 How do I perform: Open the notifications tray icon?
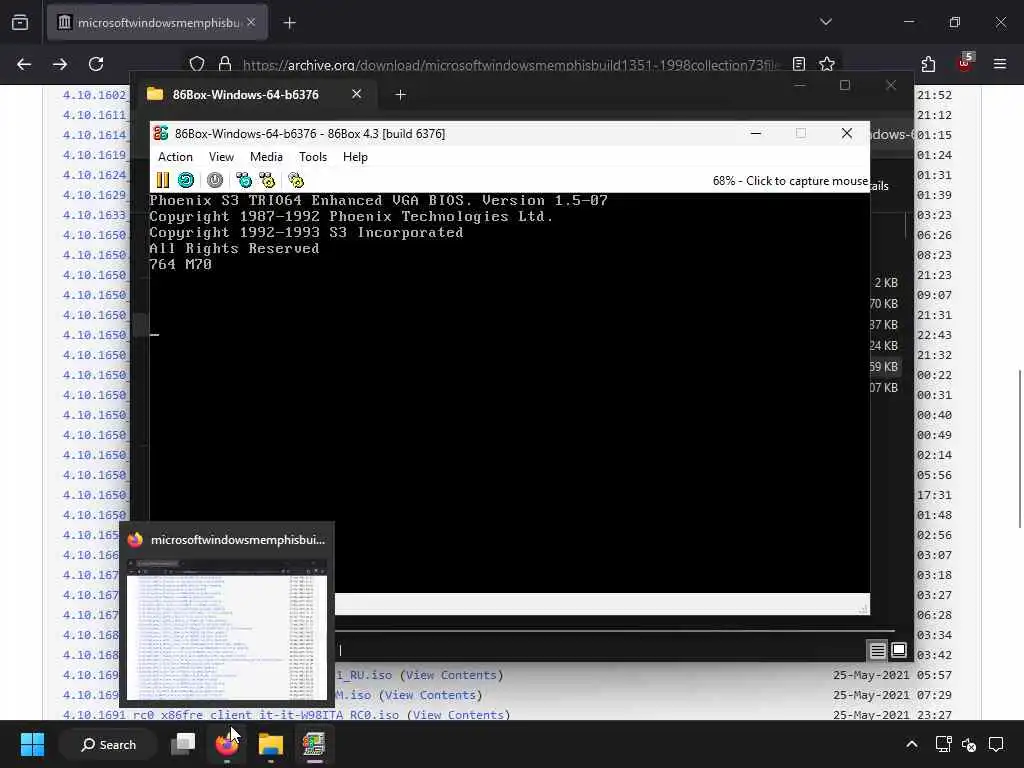996,744
